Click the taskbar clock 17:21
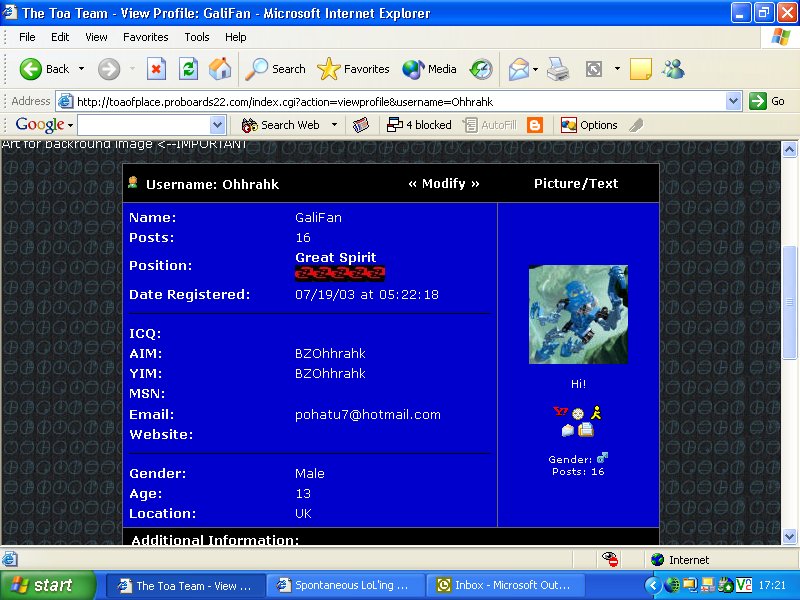 (x=772, y=585)
